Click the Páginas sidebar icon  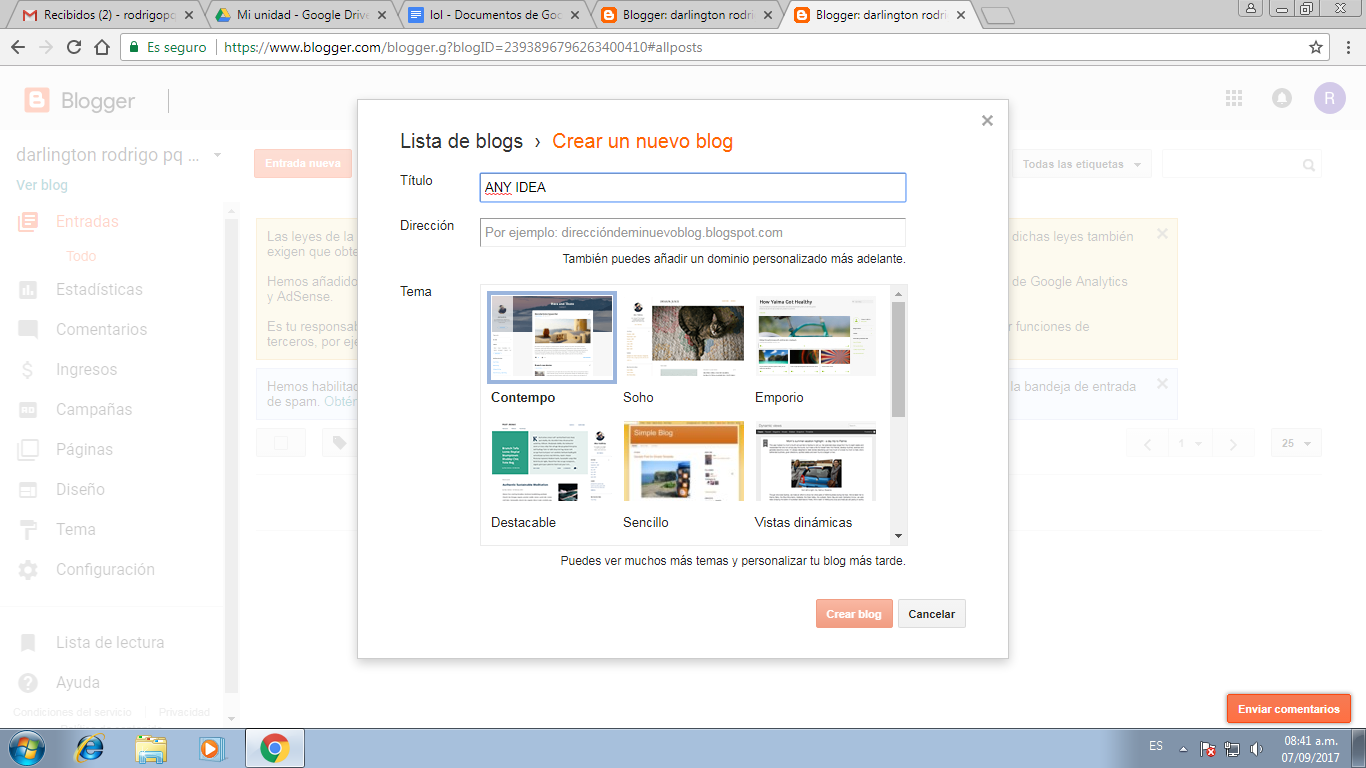click(x=28, y=449)
